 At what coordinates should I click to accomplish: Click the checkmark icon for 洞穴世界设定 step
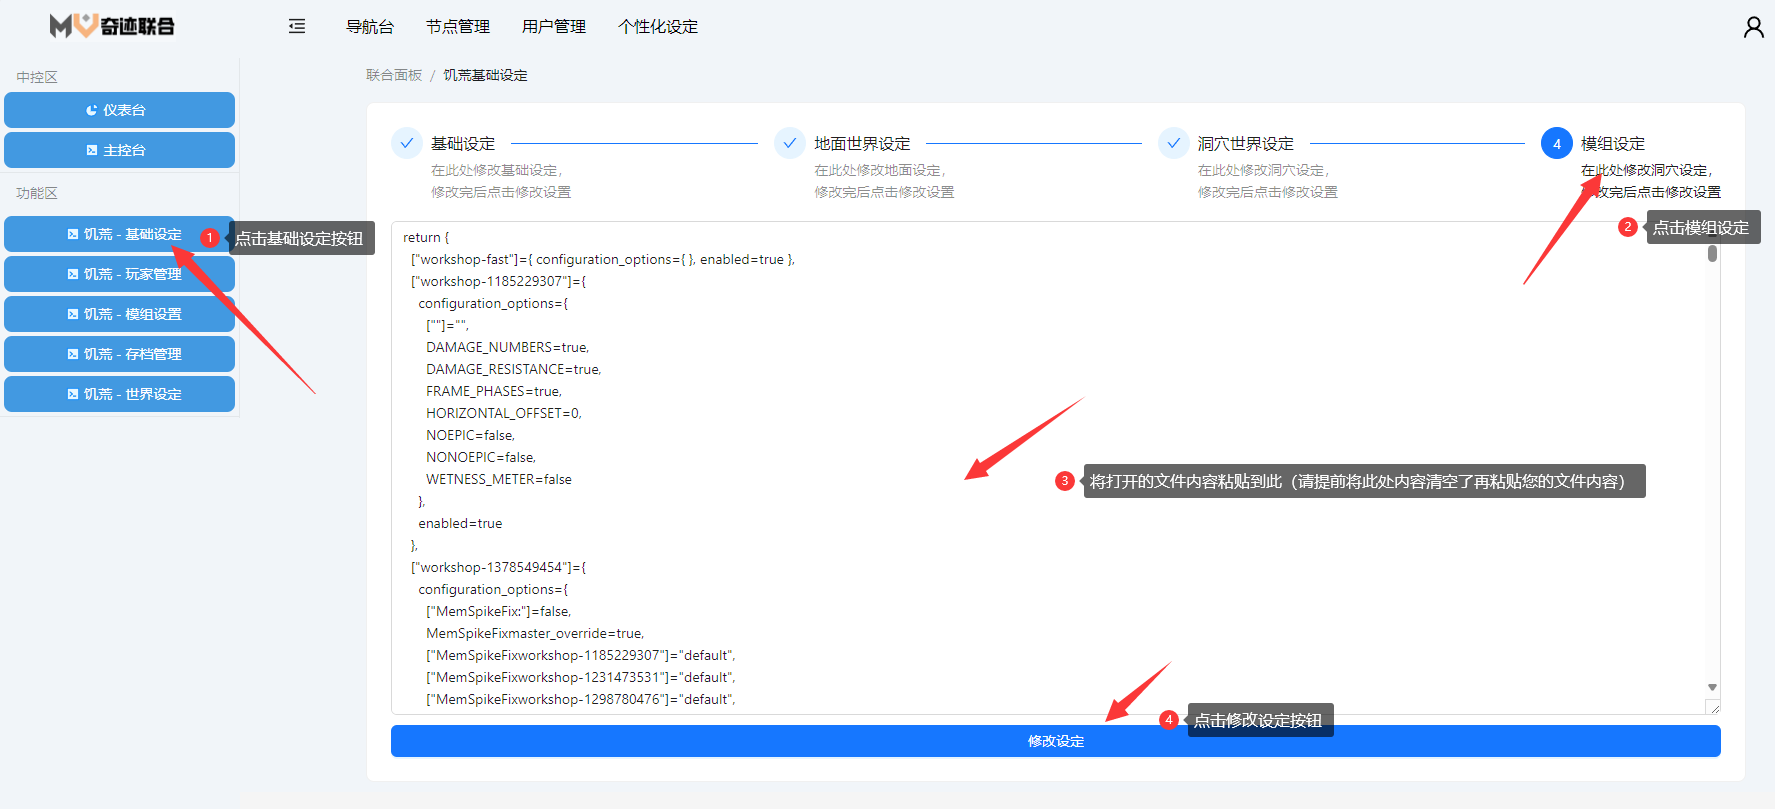(1174, 143)
